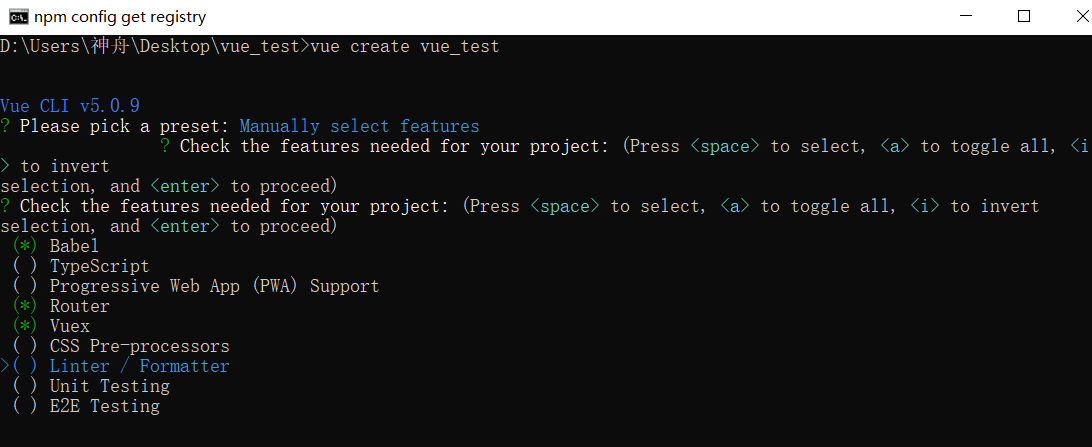The width and height of the screenshot is (1092, 447).
Task: Click the Progressive Web App (PWA) Support label
Action: pos(214,286)
